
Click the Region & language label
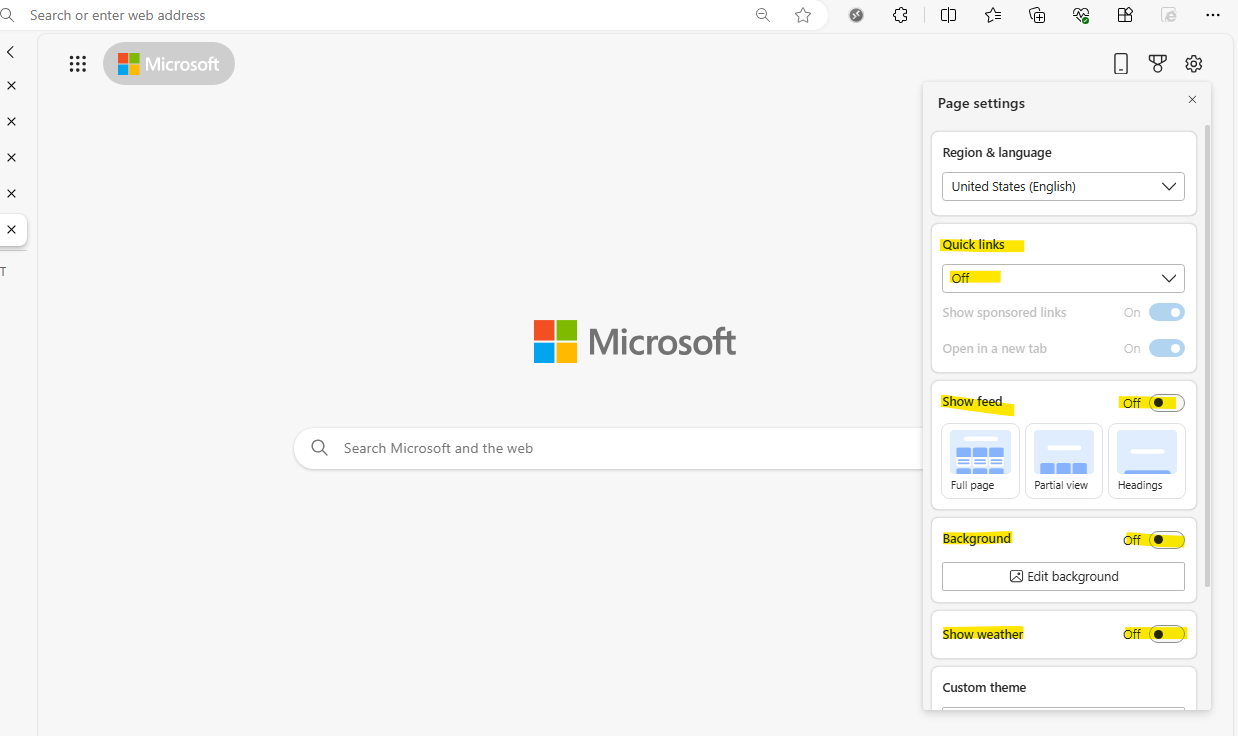(x=997, y=153)
